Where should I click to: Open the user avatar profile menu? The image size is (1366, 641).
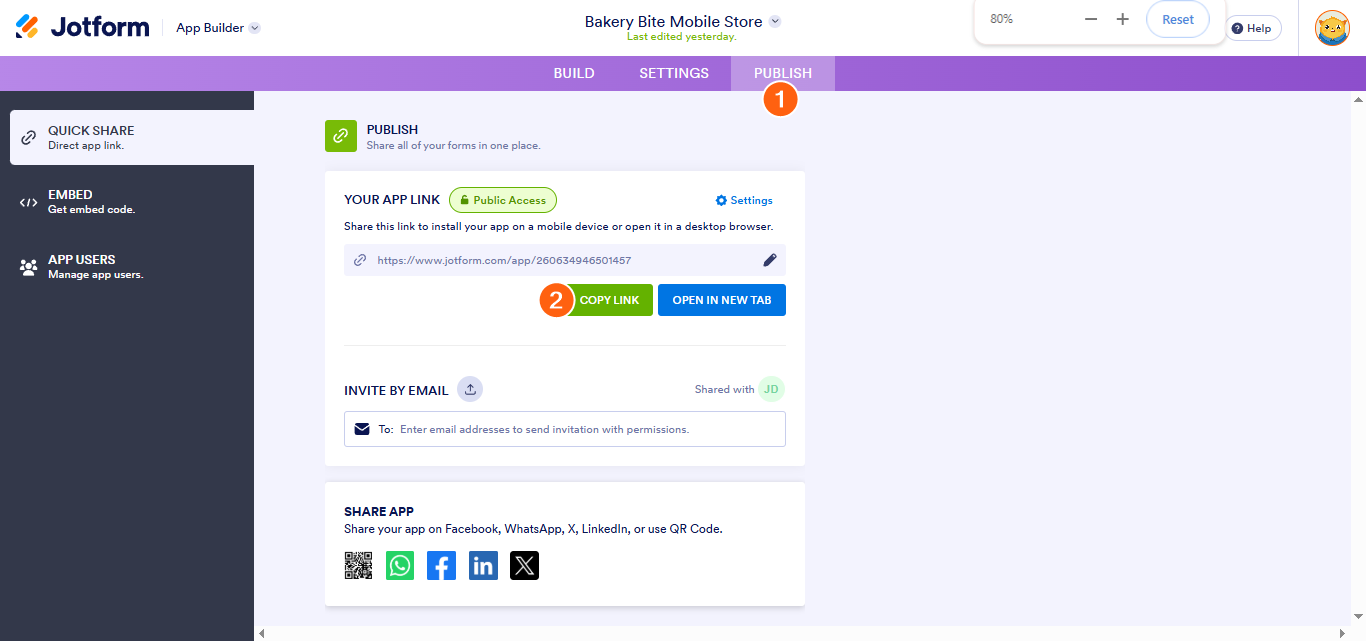[x=1331, y=28]
